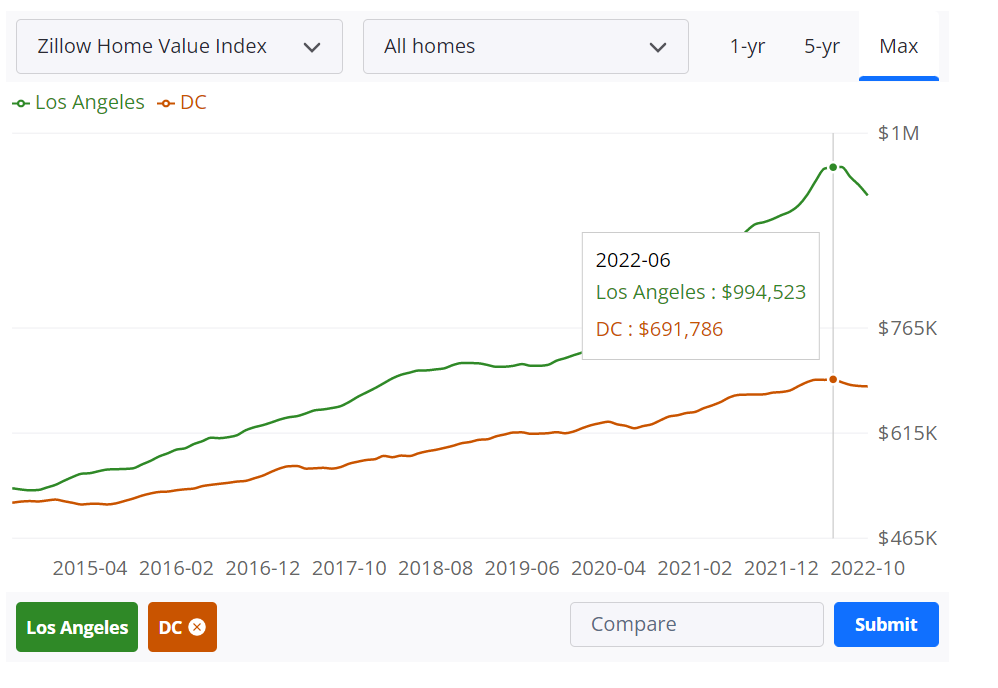Click the green Los Angeles tag button
998x688 pixels.
(x=77, y=627)
